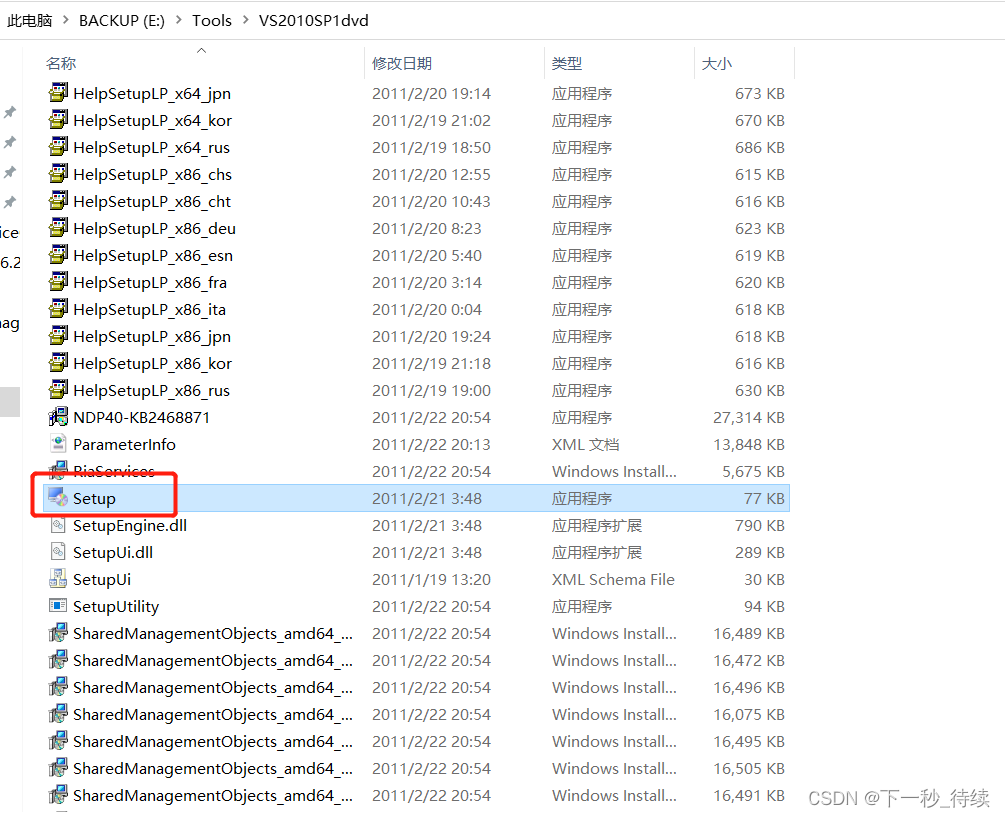Click the XML Schema File type cell
This screenshot has width=1005, height=817.
[x=613, y=579]
